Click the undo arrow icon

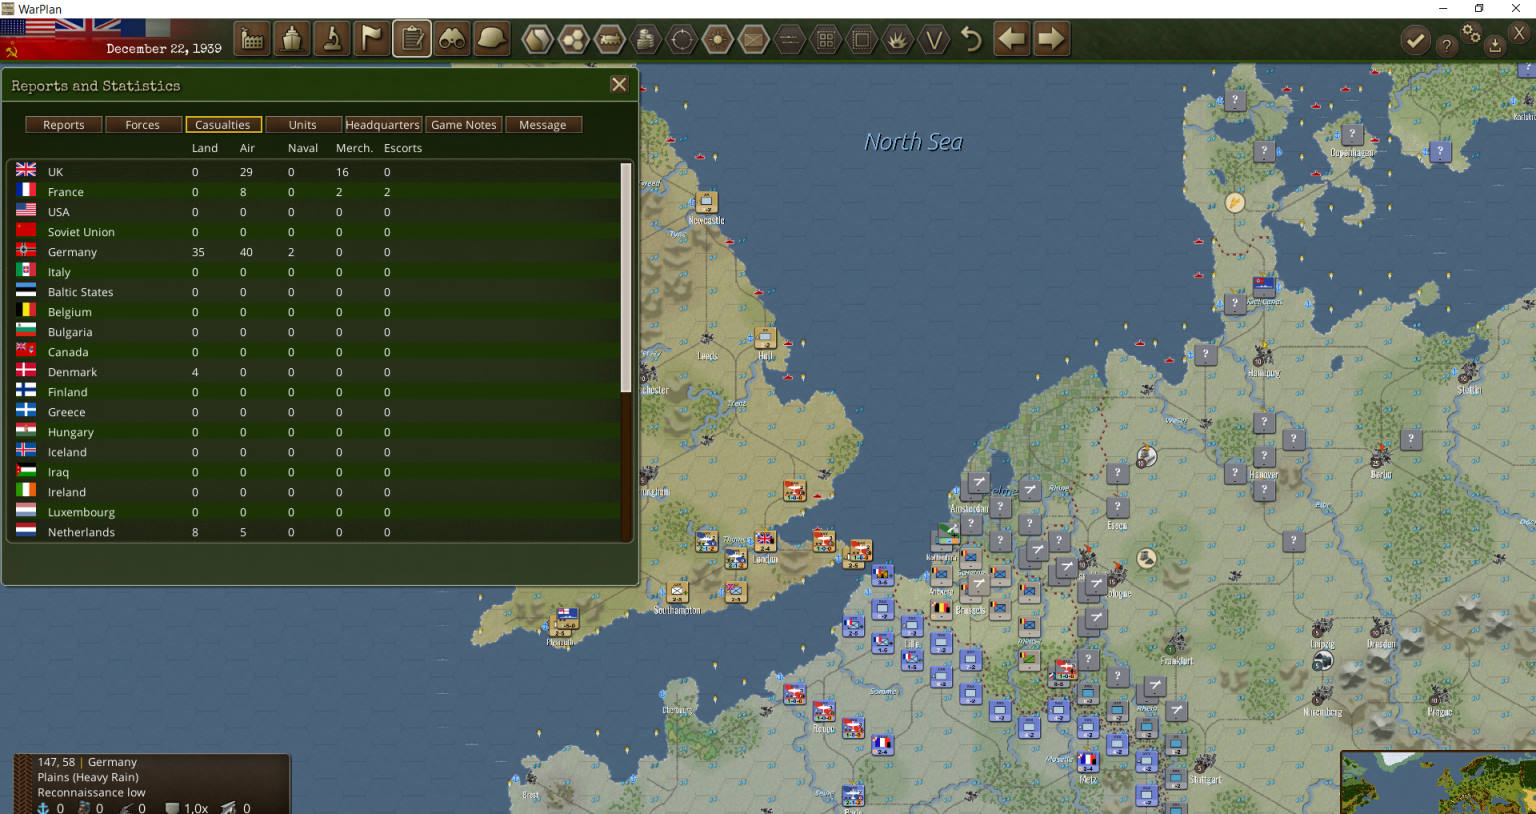point(971,40)
